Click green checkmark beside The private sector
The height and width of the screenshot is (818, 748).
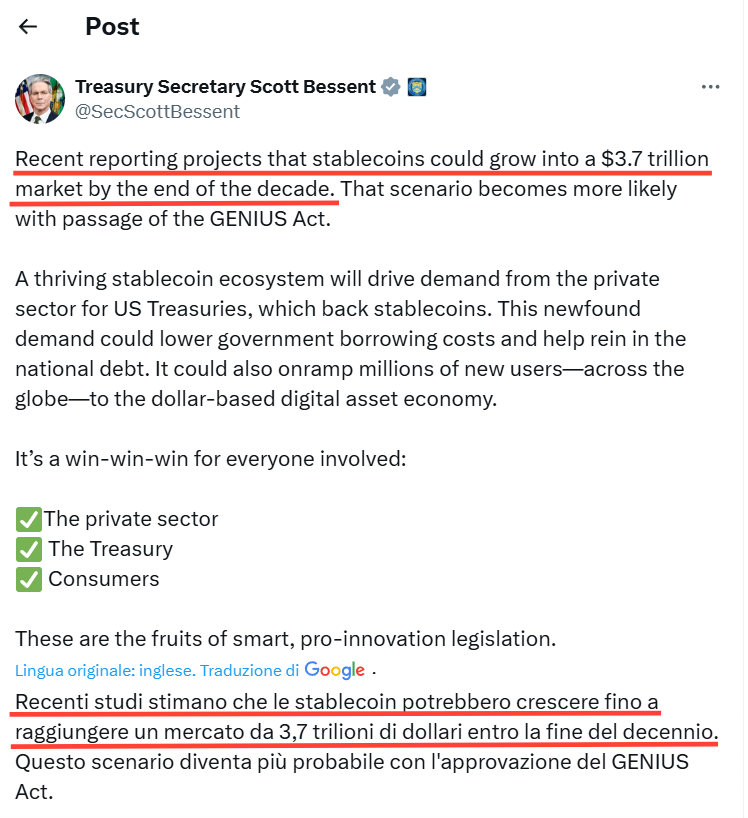(x=28, y=519)
